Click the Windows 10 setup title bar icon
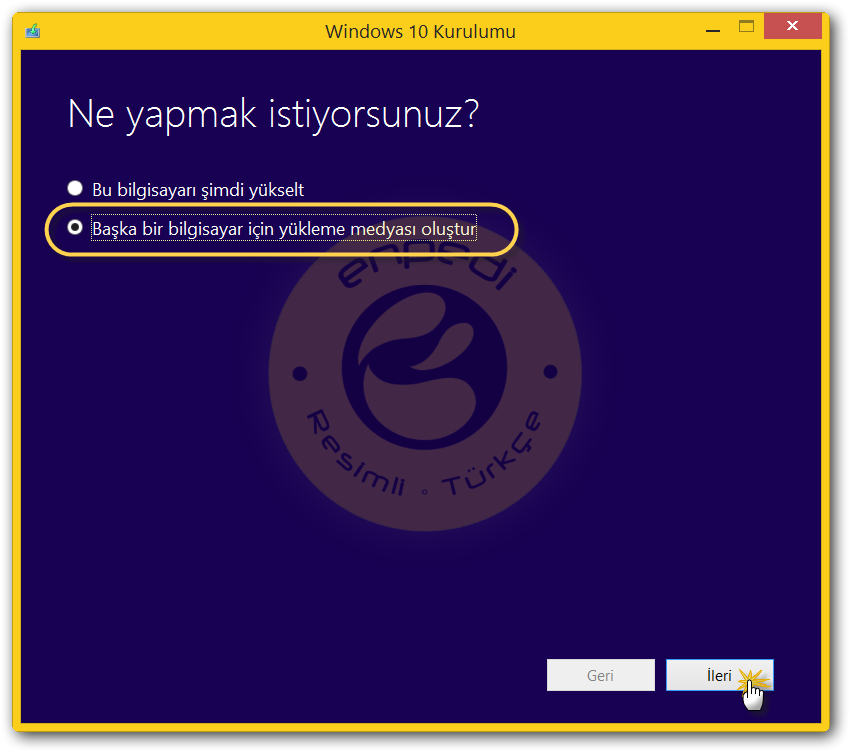 33,31
